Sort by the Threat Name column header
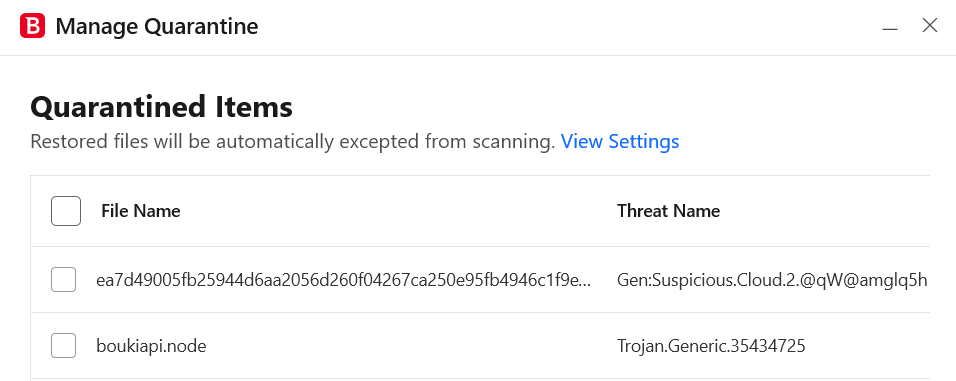Image resolution: width=956 pixels, height=381 pixels. (x=668, y=211)
